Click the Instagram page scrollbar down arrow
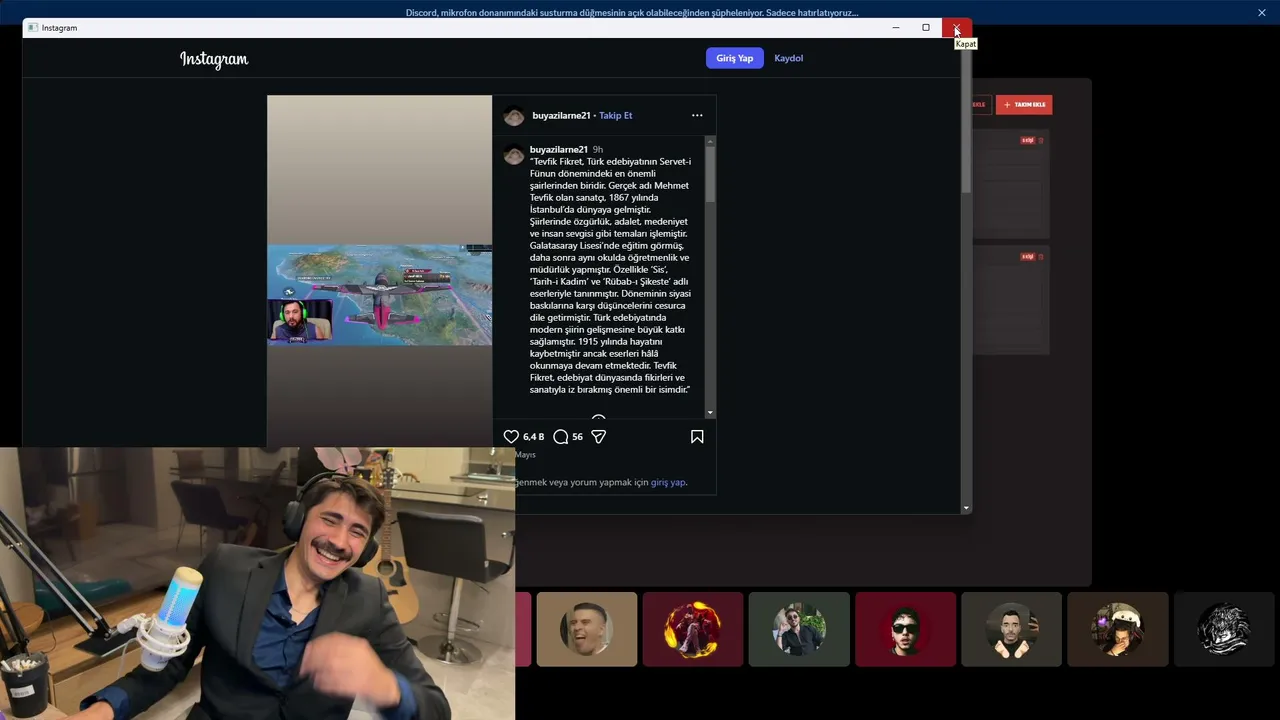1280x720 pixels. (x=966, y=508)
